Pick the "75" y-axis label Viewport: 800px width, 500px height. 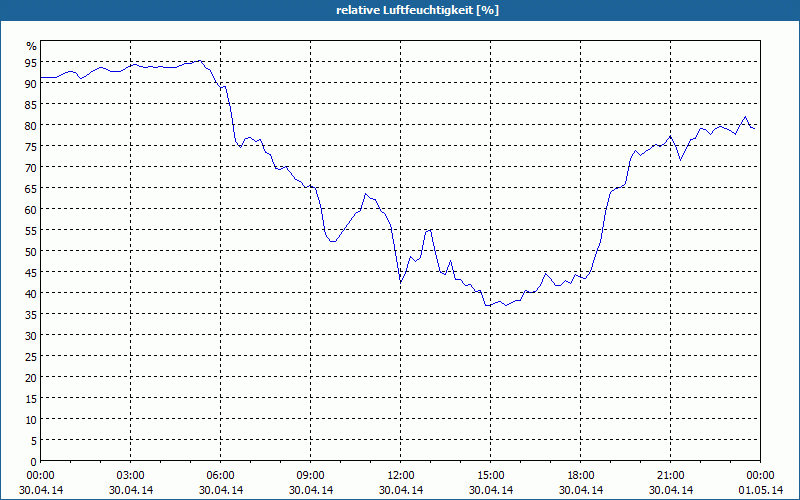pos(31,146)
